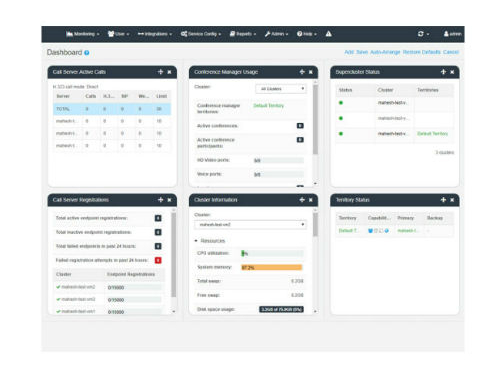Image resolution: width=504 pixels, height=378 pixels.
Task: Open the Reports menu
Action: (243, 34)
